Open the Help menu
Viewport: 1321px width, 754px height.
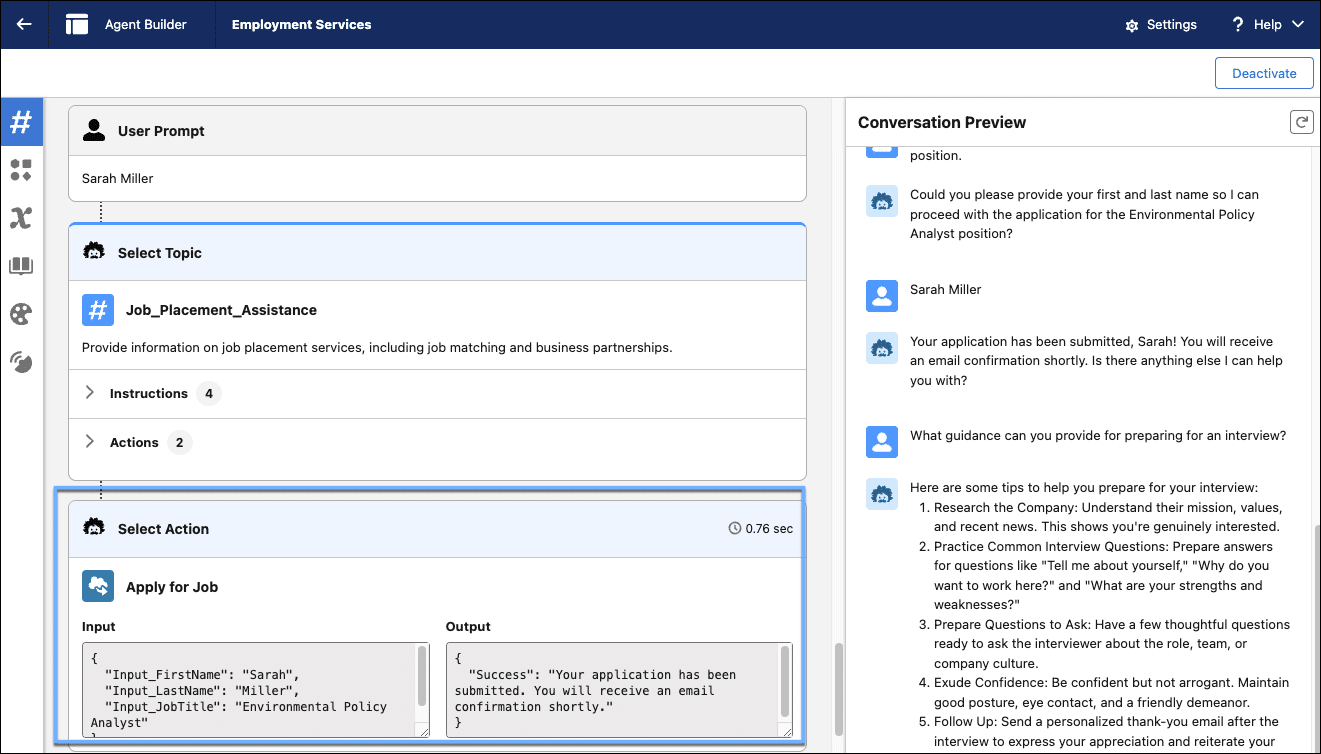(1267, 24)
